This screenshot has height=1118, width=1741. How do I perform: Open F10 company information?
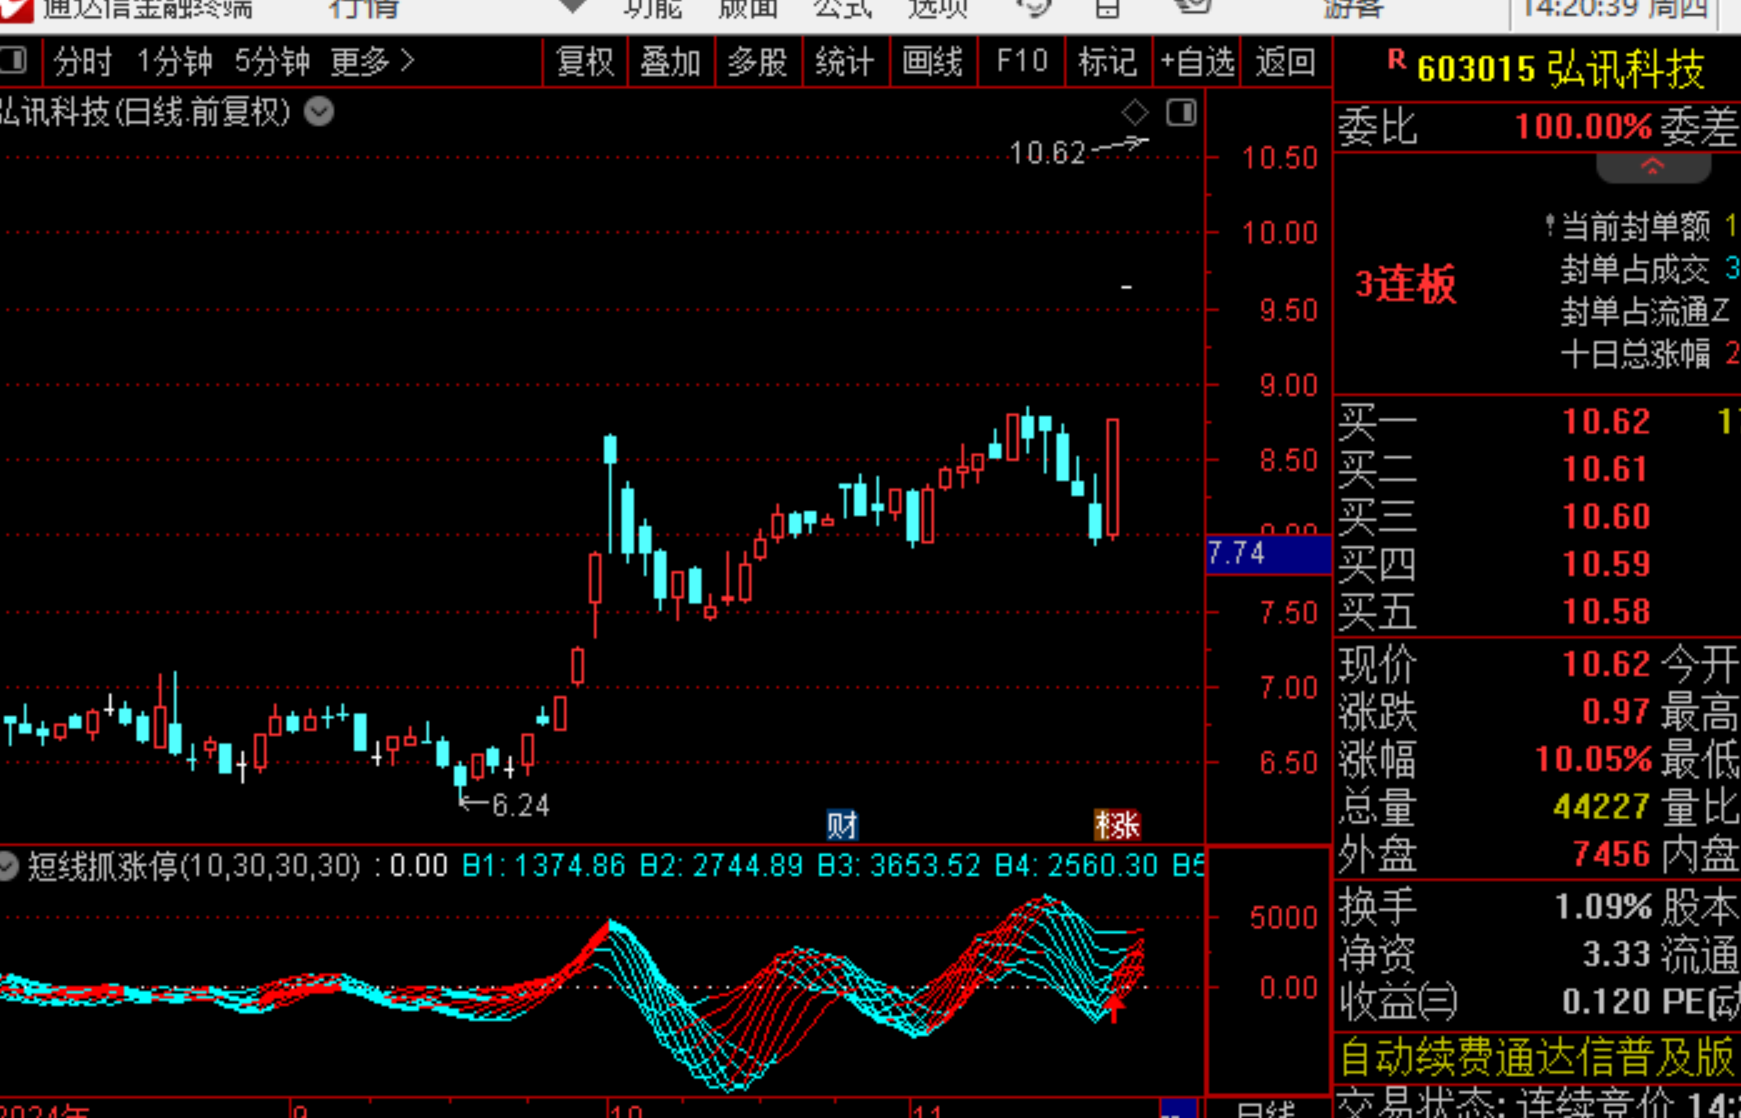(x=1021, y=62)
